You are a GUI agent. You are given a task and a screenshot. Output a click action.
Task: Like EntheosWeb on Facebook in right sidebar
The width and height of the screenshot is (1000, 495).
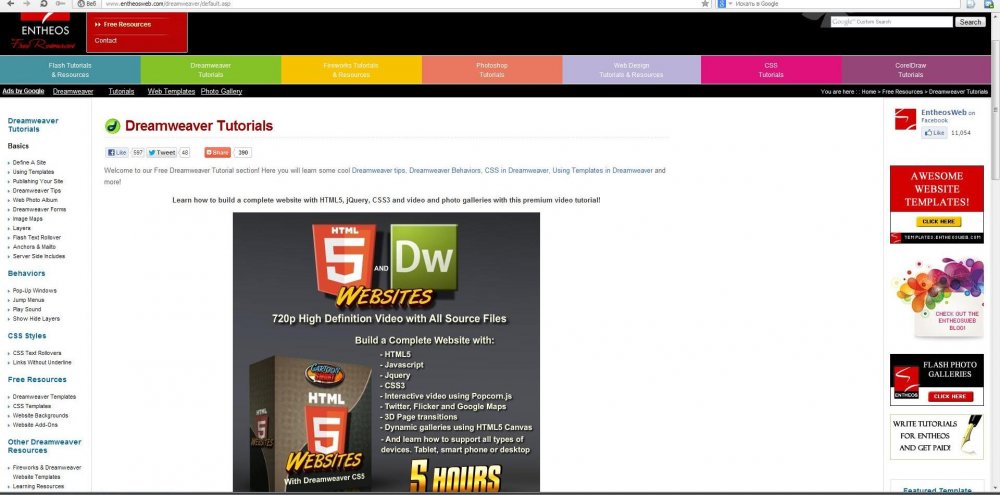934,133
